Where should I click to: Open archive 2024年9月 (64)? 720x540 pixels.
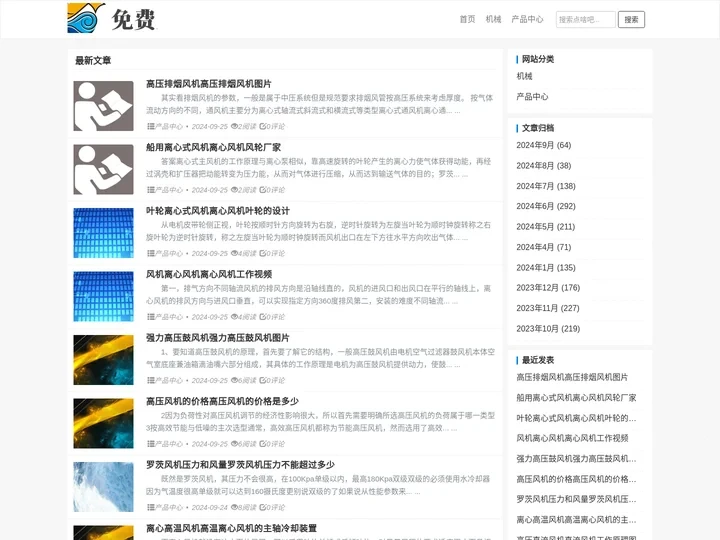coord(544,145)
